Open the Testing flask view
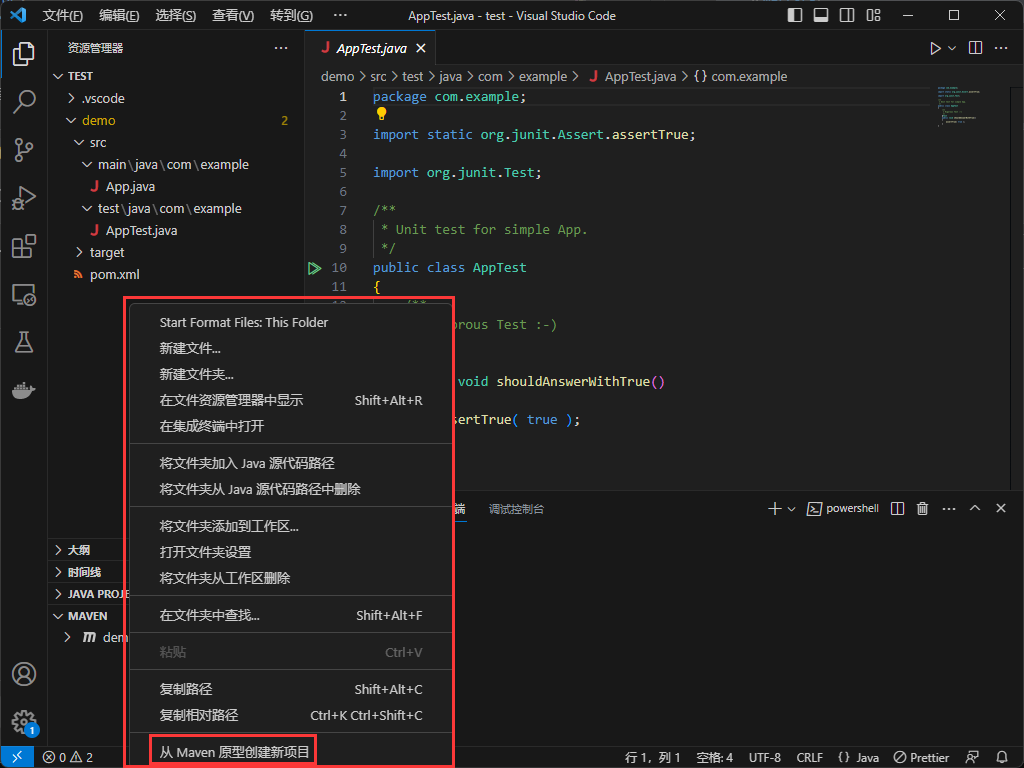Viewport: 1024px width, 768px height. pyautogui.click(x=24, y=342)
